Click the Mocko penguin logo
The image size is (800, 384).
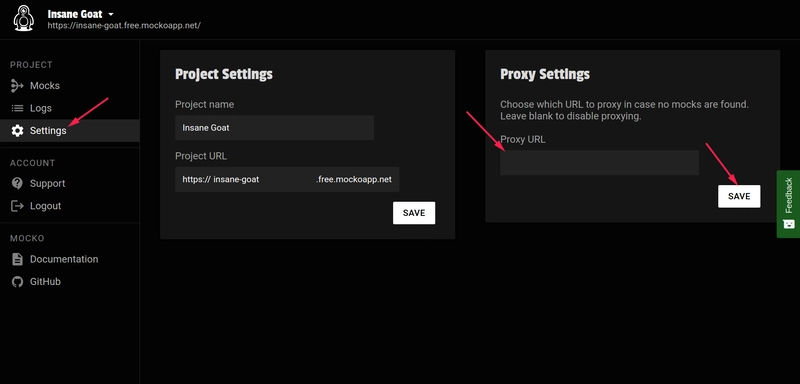click(x=23, y=19)
